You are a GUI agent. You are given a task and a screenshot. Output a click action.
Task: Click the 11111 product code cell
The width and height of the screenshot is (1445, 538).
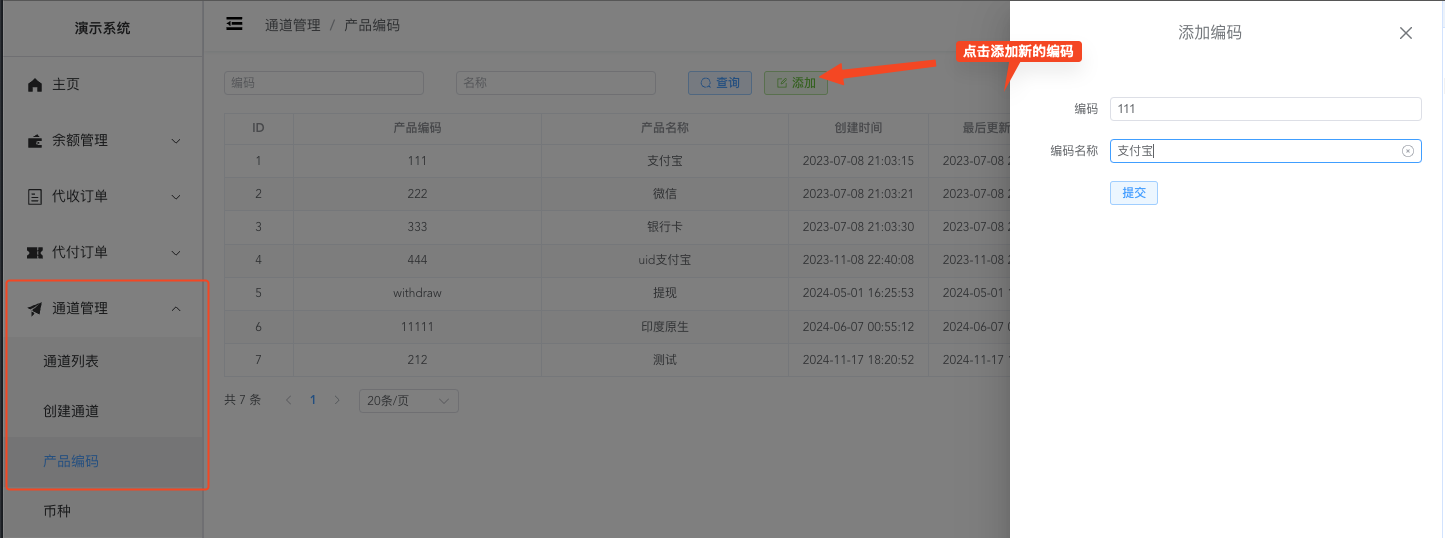point(418,327)
